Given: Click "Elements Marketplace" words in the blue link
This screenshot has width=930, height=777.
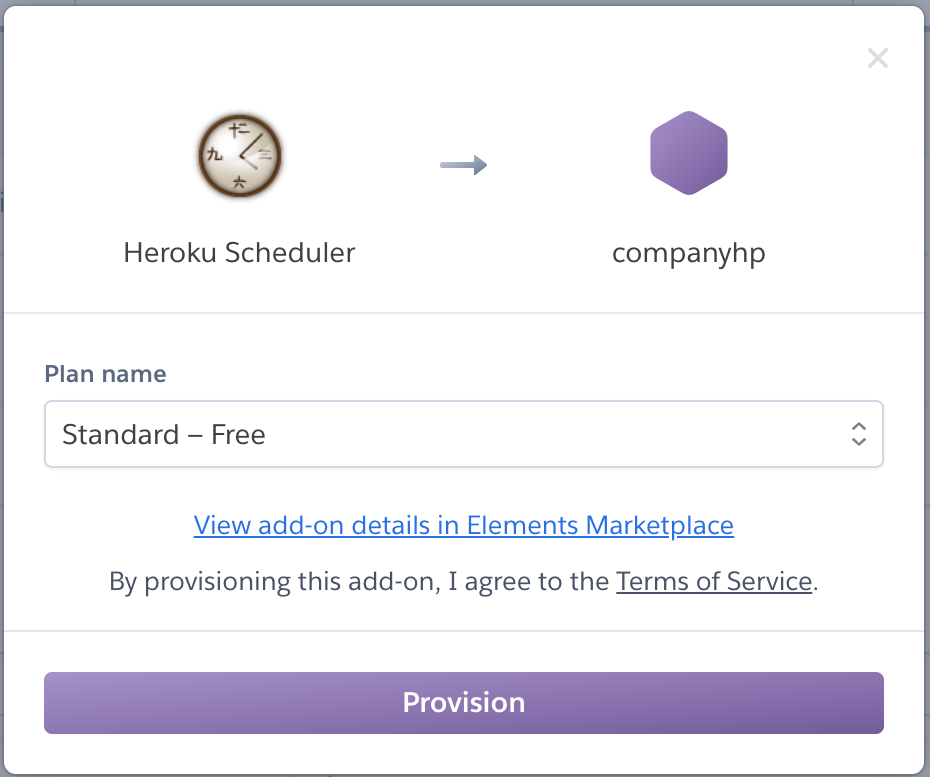Looking at the screenshot, I should click(x=600, y=526).
